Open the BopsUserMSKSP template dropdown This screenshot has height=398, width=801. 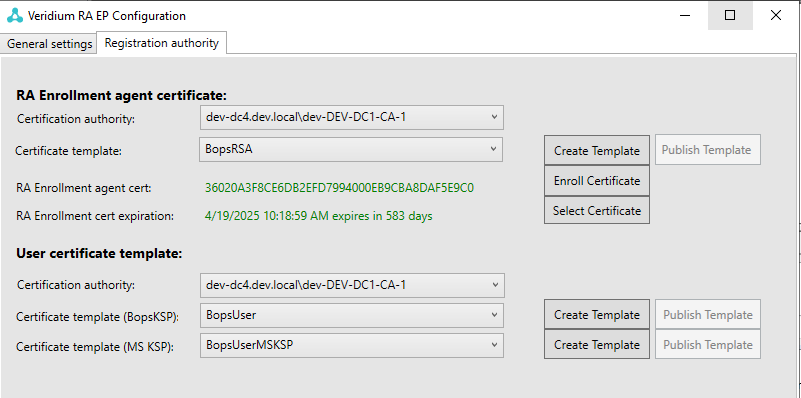351,345
